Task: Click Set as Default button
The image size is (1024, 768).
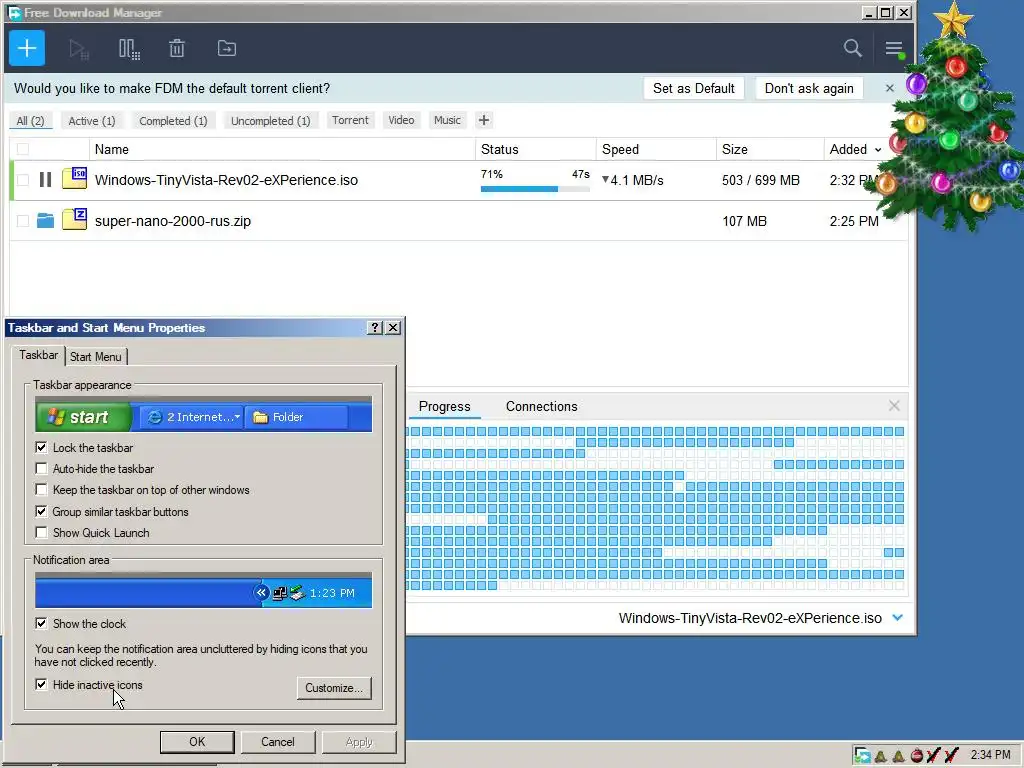Action: point(694,88)
